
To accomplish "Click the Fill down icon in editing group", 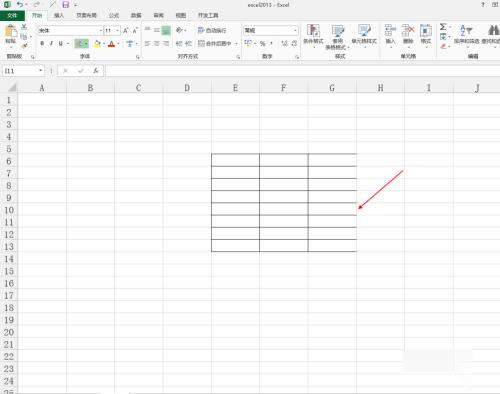I will pyautogui.click(x=443, y=37).
